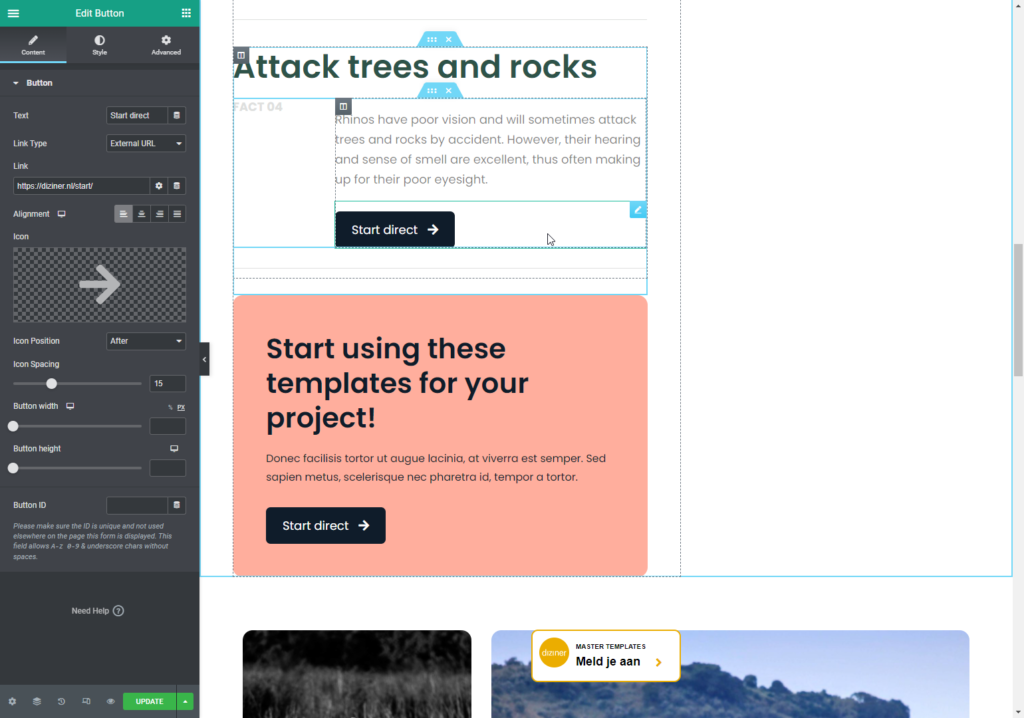The width and height of the screenshot is (1024, 718).
Task: Open the Link Type dropdown
Action: pos(146,144)
